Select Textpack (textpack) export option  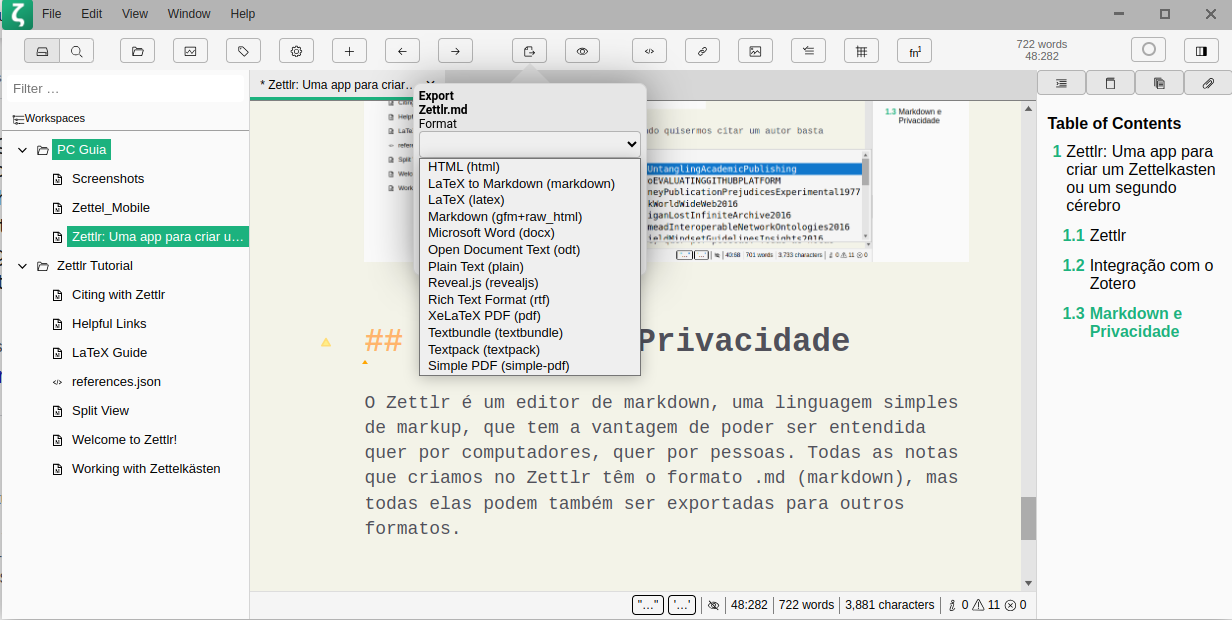pyautogui.click(x=530, y=350)
